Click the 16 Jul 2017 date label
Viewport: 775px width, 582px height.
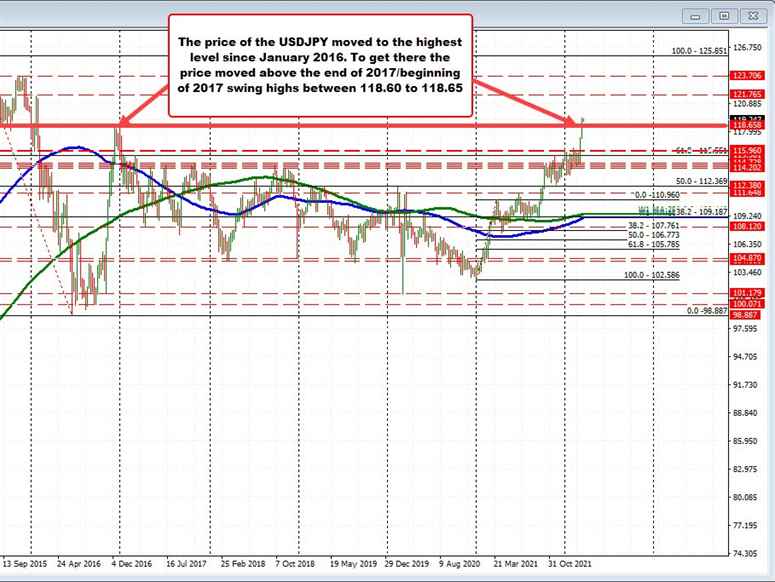tap(186, 564)
